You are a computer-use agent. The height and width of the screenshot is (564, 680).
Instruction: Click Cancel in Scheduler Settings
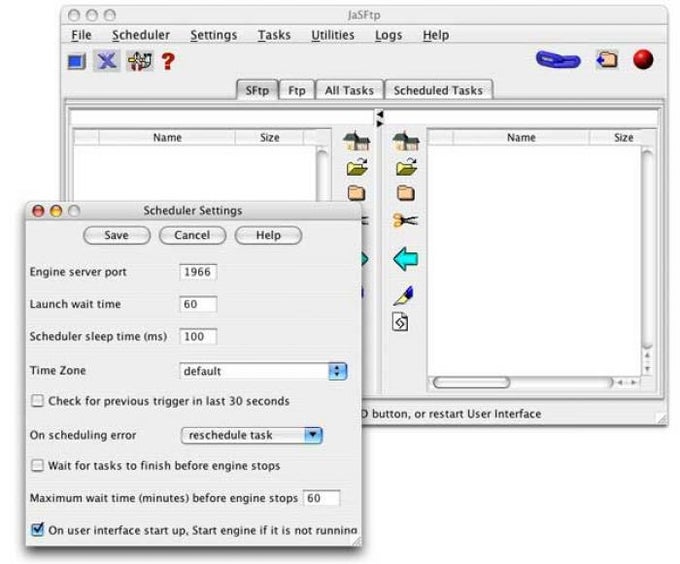192,235
